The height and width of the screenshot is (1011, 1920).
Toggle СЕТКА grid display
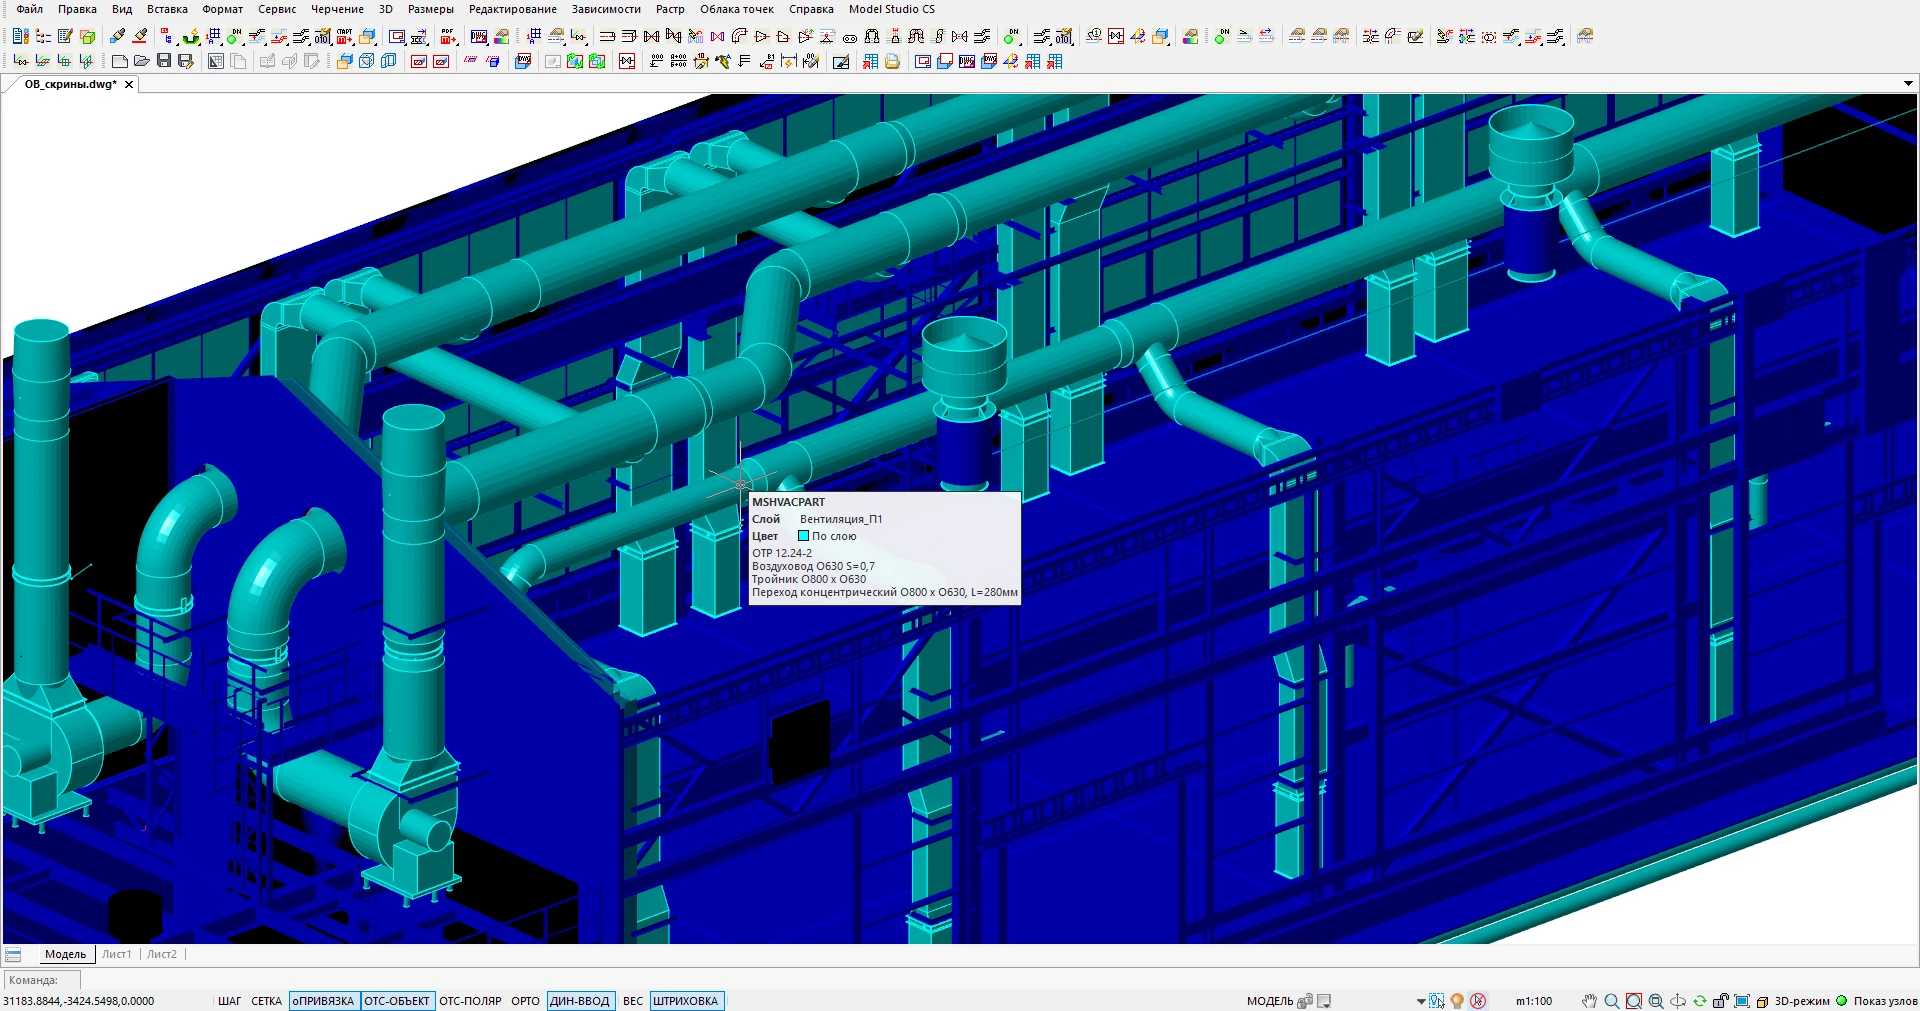266,1001
